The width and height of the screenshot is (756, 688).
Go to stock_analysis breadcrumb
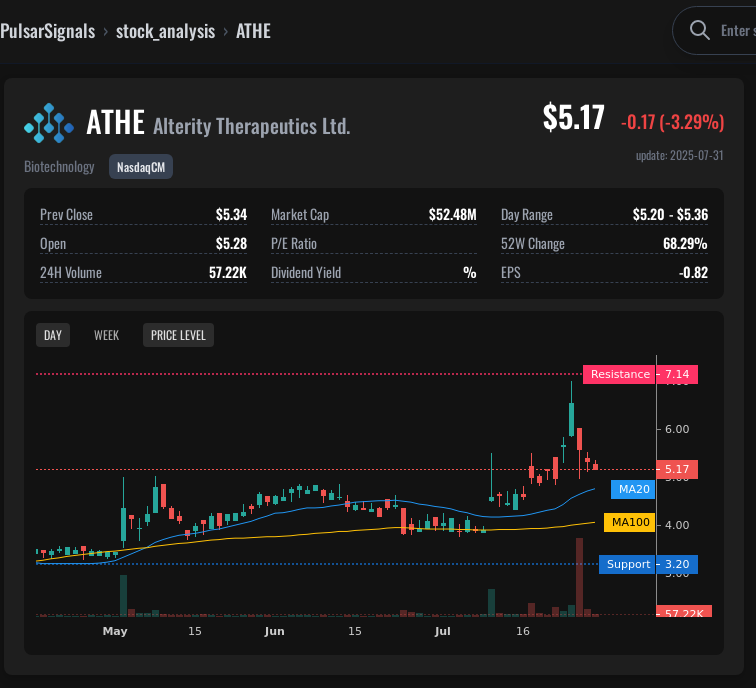pos(165,31)
